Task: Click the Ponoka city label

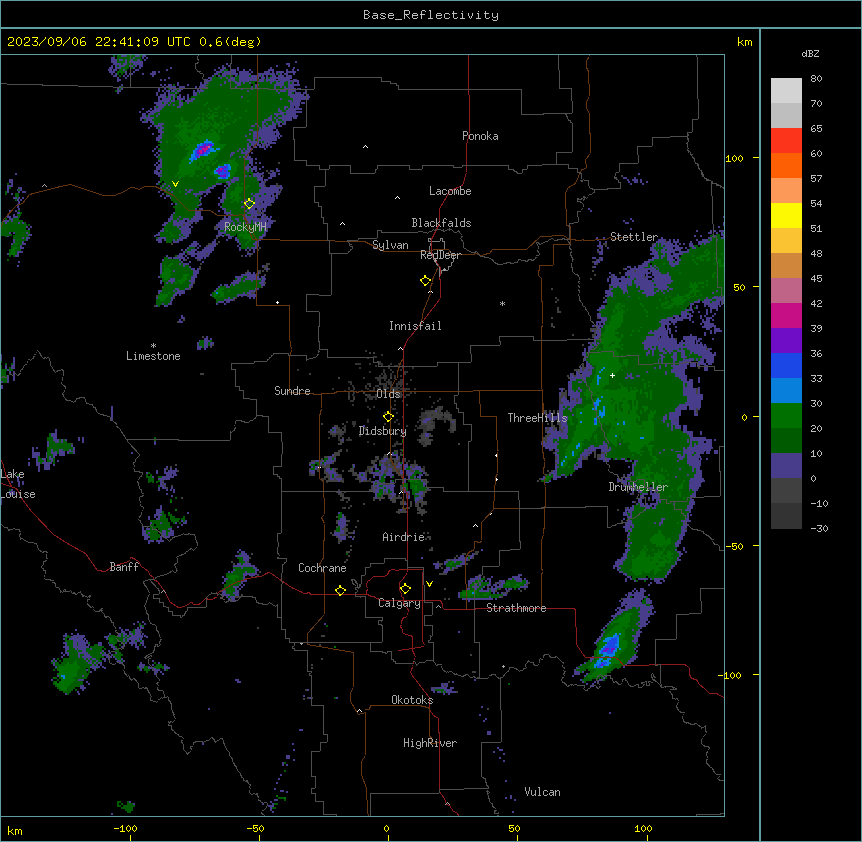Action: (480, 136)
